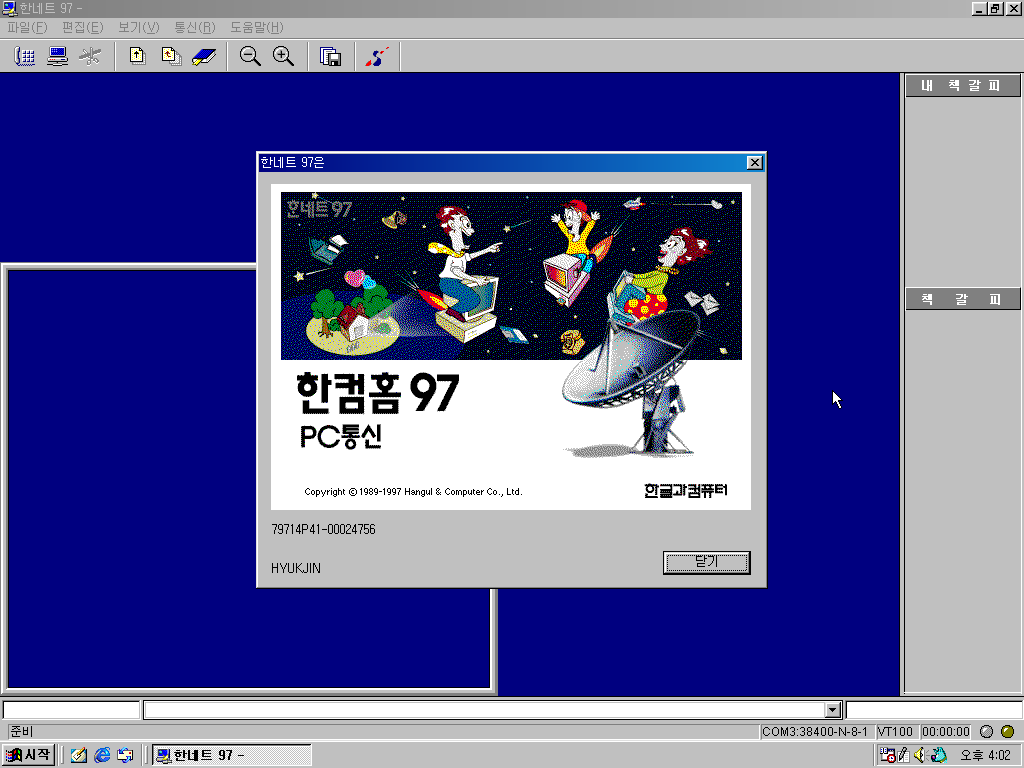Image resolution: width=1024 pixels, height=768 pixels.
Task: Click the multi-page upload arrow icon
Action: pyautogui.click(x=171, y=56)
